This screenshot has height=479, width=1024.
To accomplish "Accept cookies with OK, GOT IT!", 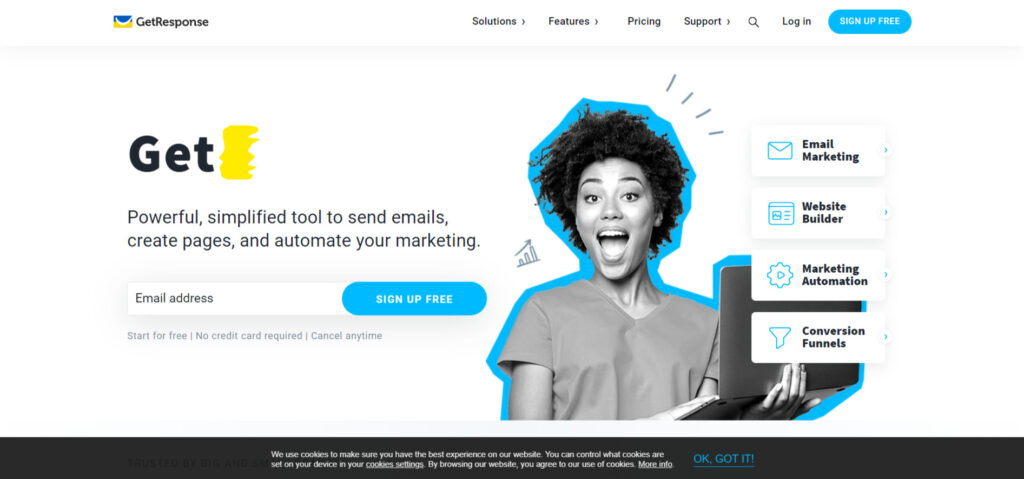I will 724,459.
